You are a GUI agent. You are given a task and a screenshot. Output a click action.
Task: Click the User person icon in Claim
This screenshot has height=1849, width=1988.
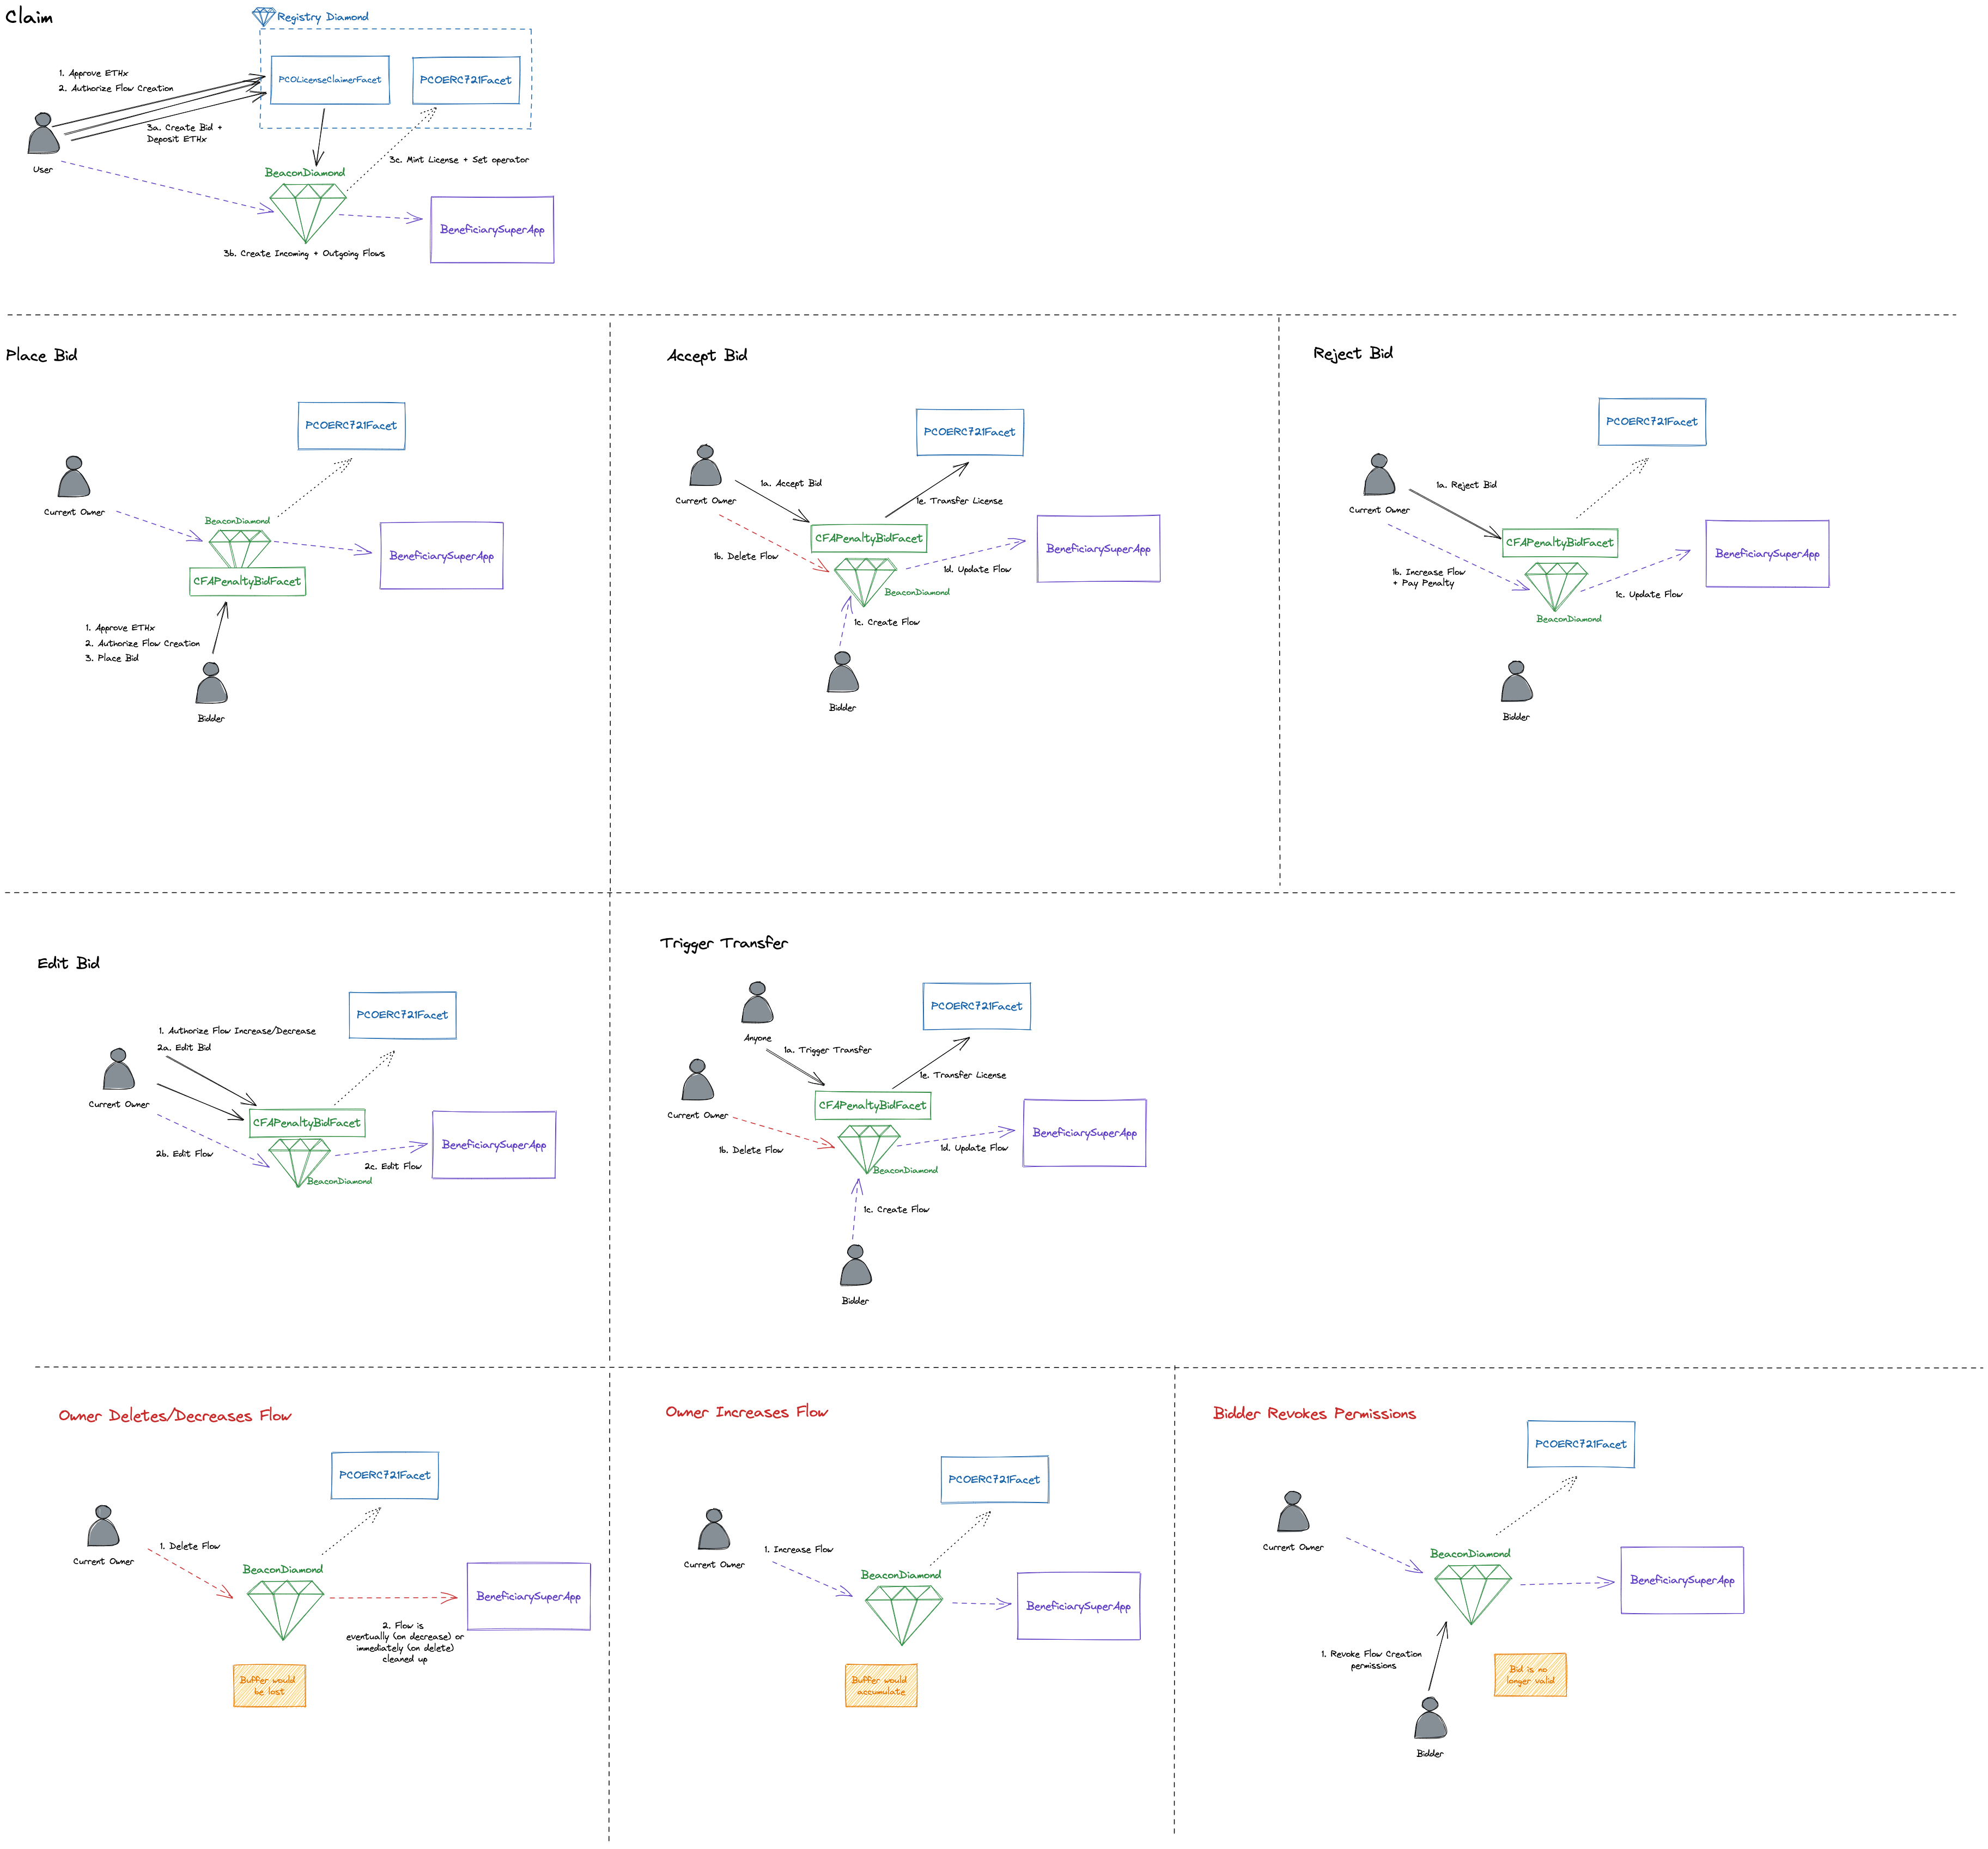[x=43, y=135]
